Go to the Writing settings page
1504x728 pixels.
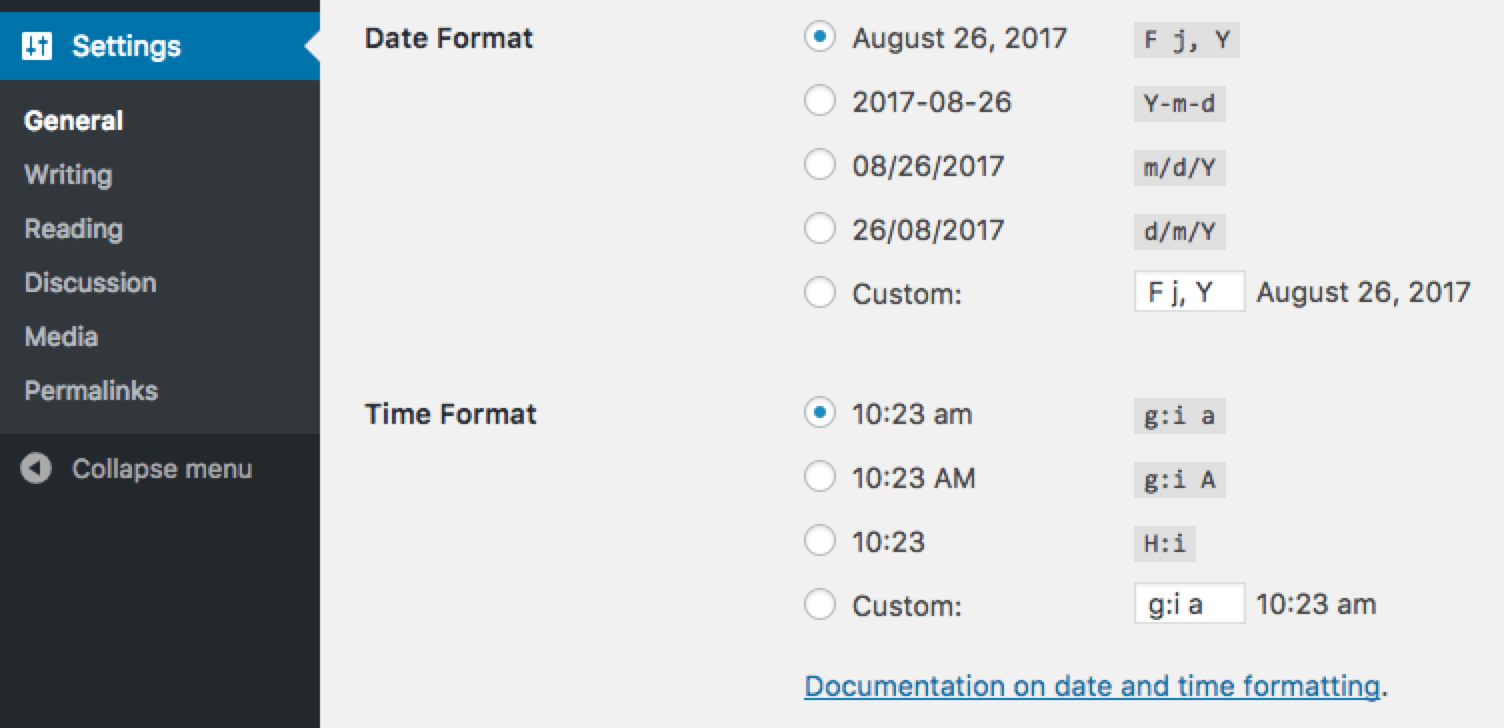click(x=68, y=175)
